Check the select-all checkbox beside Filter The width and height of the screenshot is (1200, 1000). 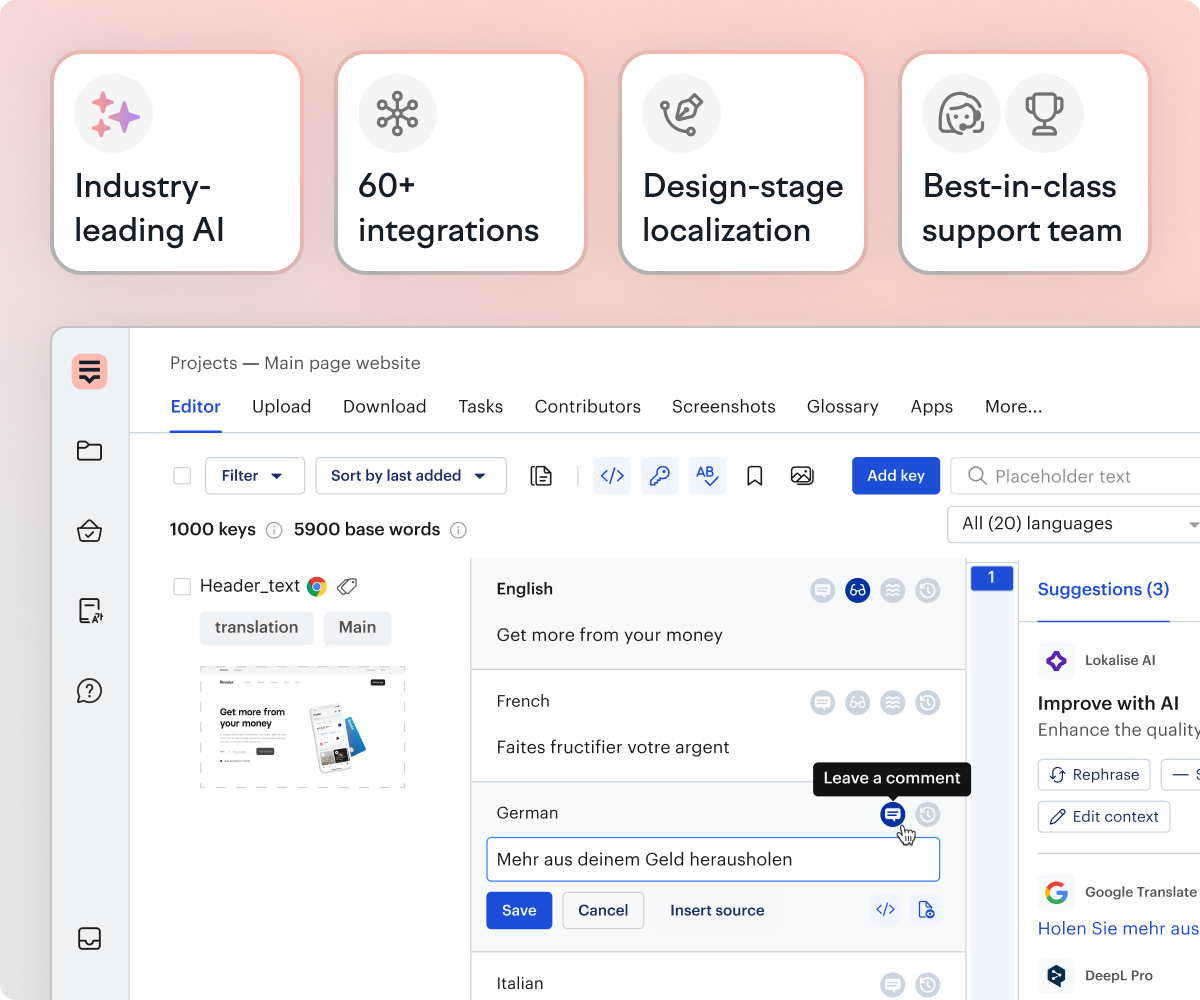182,476
